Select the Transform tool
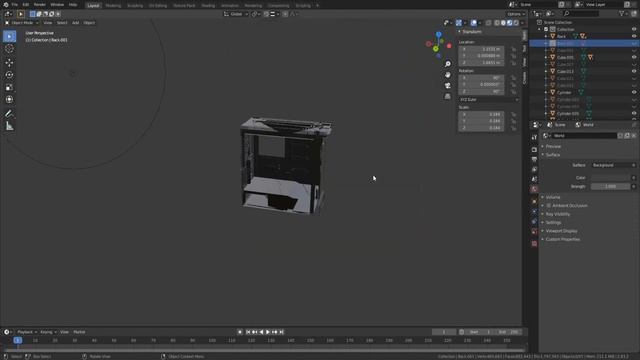Viewport: 640px width, 360px height. [9, 100]
